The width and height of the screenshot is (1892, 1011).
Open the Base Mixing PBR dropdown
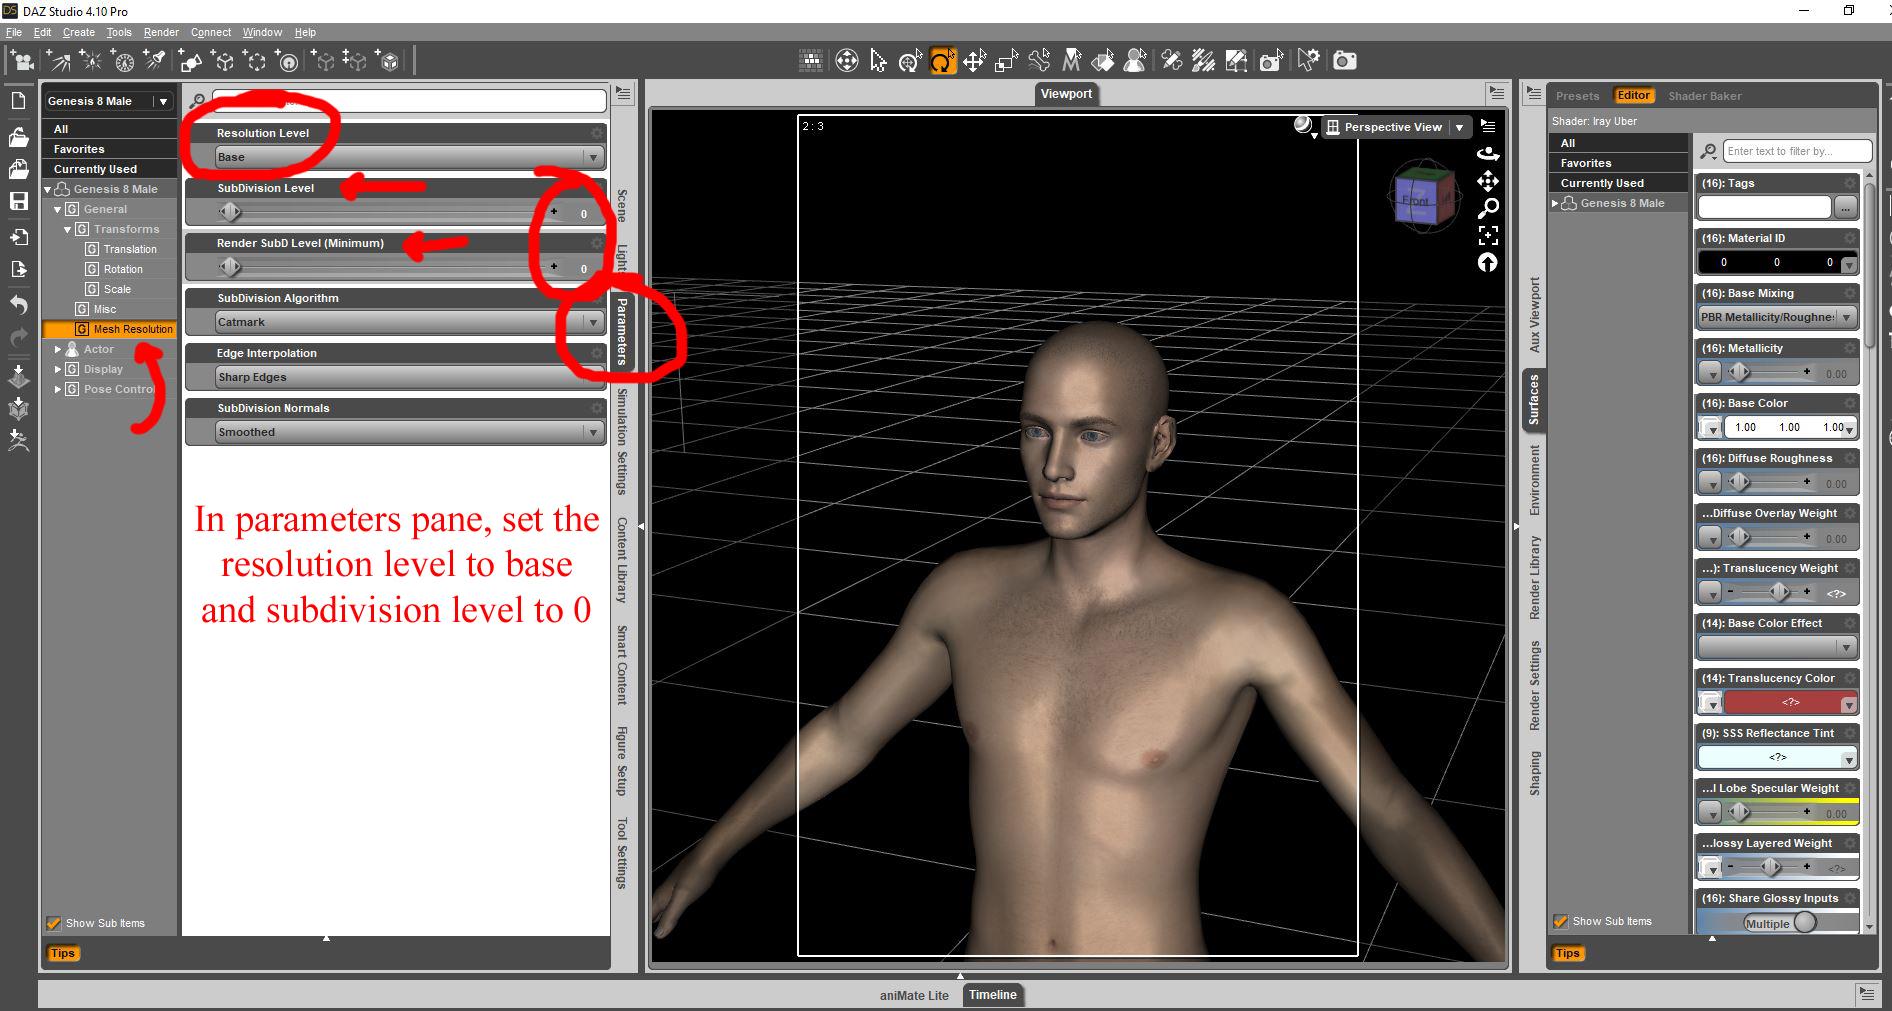1777,317
